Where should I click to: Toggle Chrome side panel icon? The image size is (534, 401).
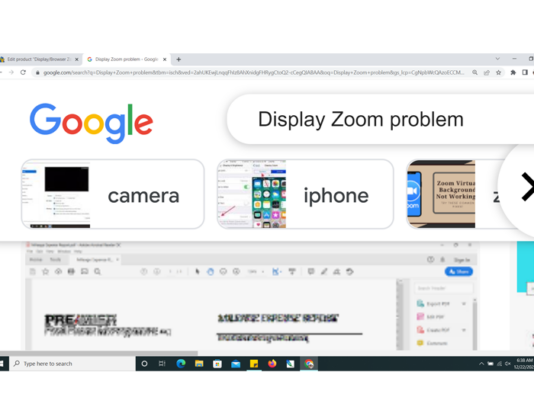click(x=525, y=73)
